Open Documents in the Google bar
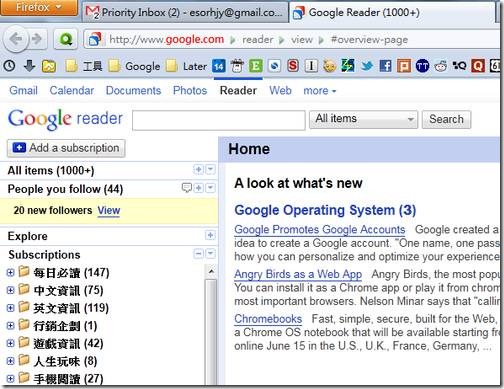This screenshot has width=504, height=389. tap(133, 90)
